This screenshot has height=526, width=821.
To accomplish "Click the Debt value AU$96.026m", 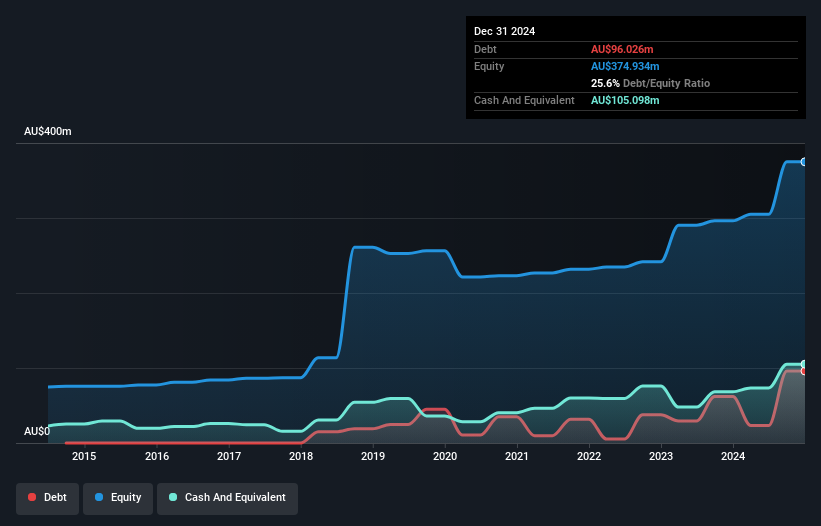I will (622, 49).
